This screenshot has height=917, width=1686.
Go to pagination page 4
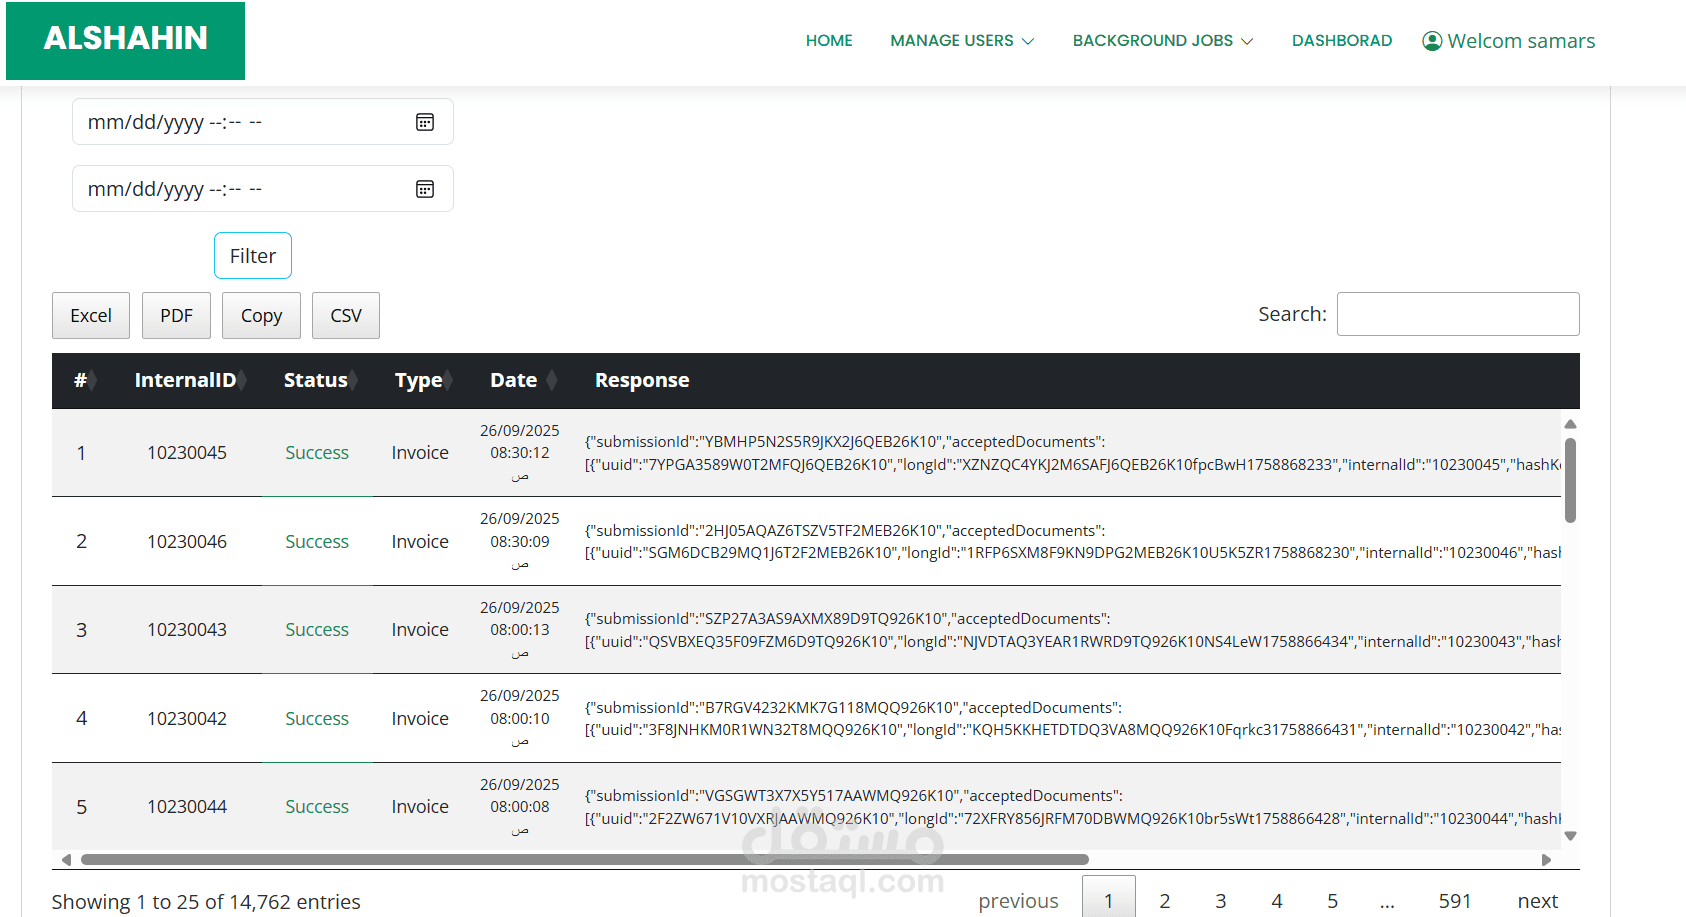1277,900
